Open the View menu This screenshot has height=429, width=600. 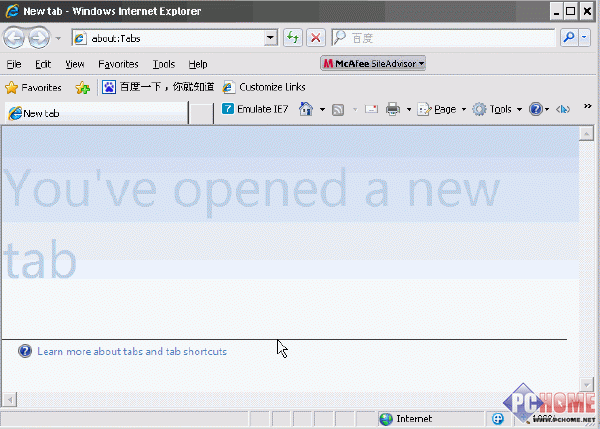(75, 64)
